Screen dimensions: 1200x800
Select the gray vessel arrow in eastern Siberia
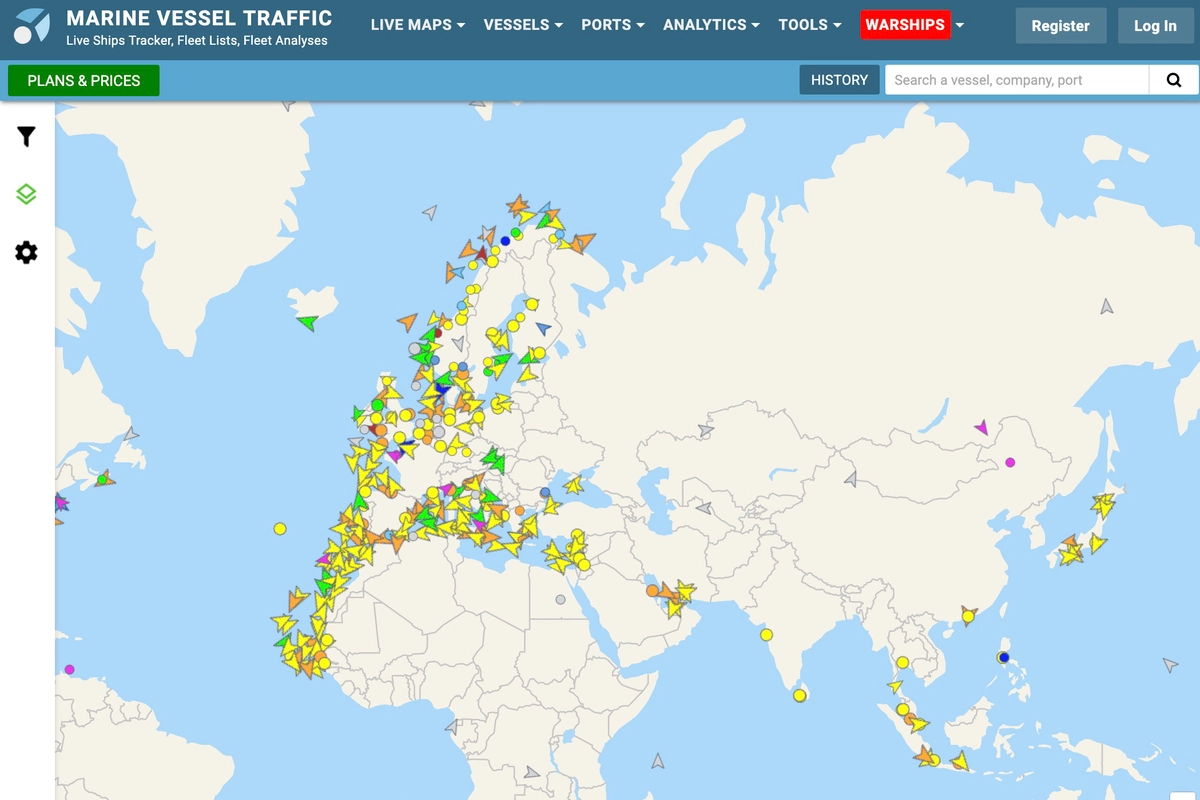pyautogui.click(x=1106, y=307)
